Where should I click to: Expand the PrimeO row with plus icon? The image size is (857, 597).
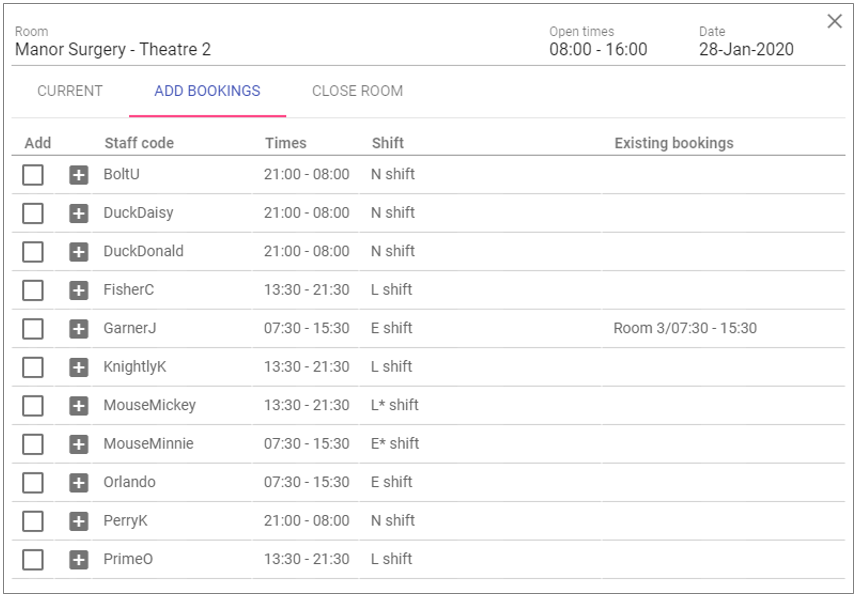[x=79, y=560]
